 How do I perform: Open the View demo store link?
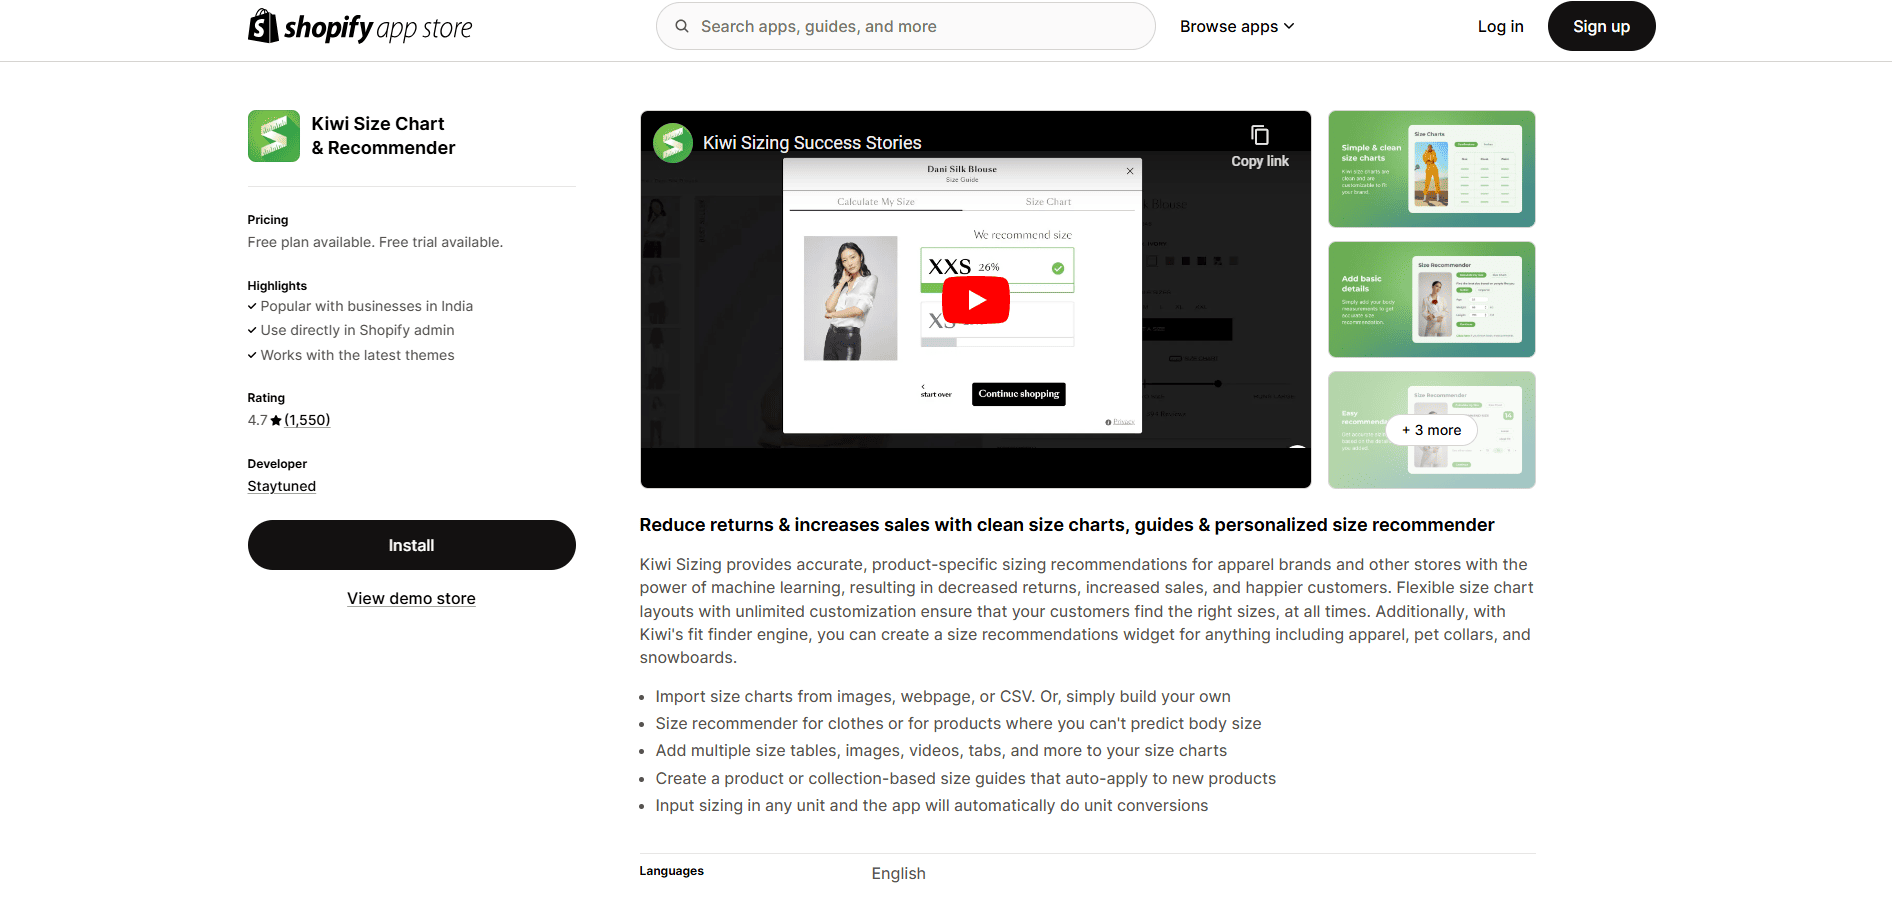click(x=411, y=598)
